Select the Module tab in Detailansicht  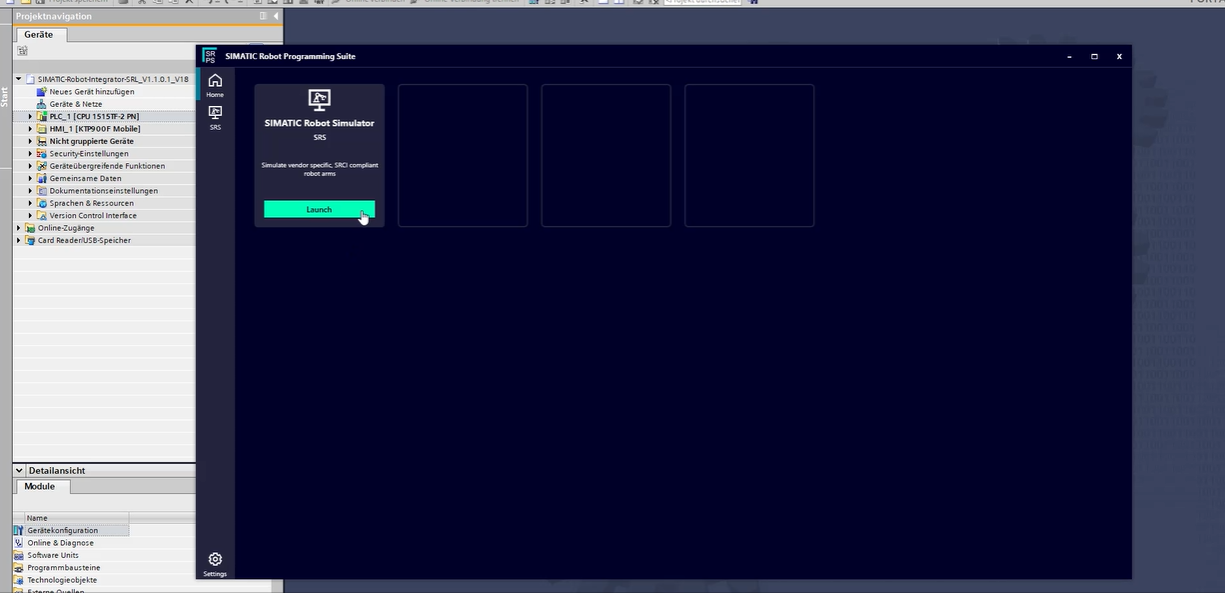click(x=40, y=486)
